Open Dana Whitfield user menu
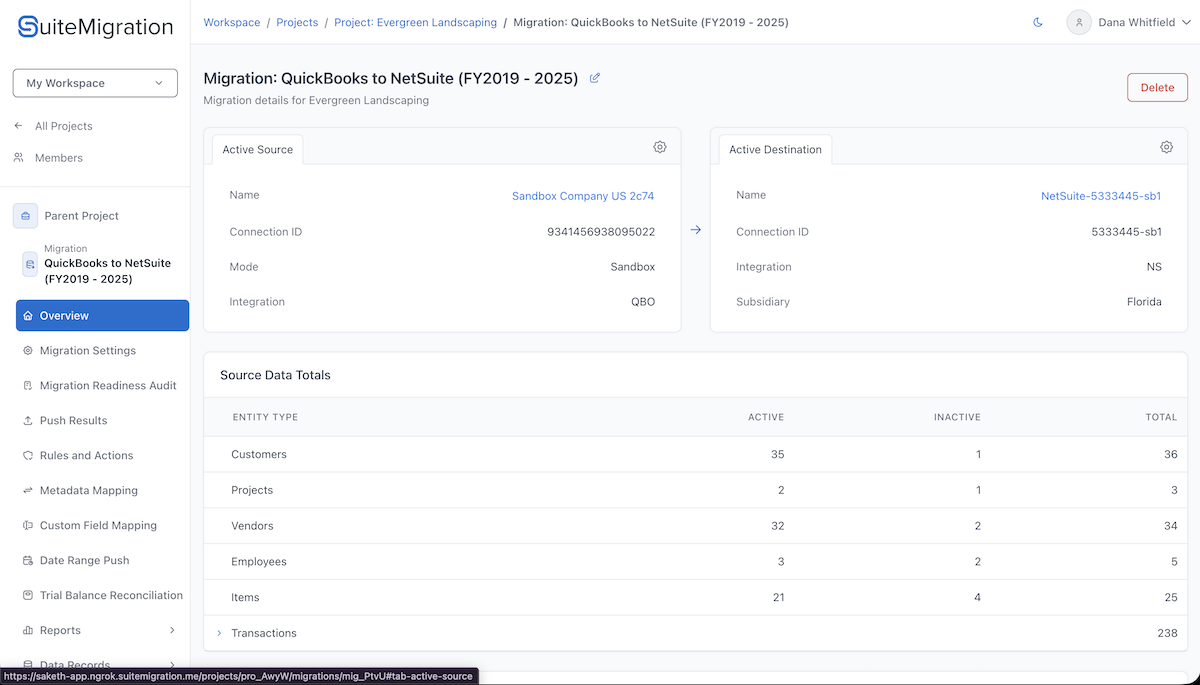Viewport: 1200px width, 685px height. point(1128,22)
